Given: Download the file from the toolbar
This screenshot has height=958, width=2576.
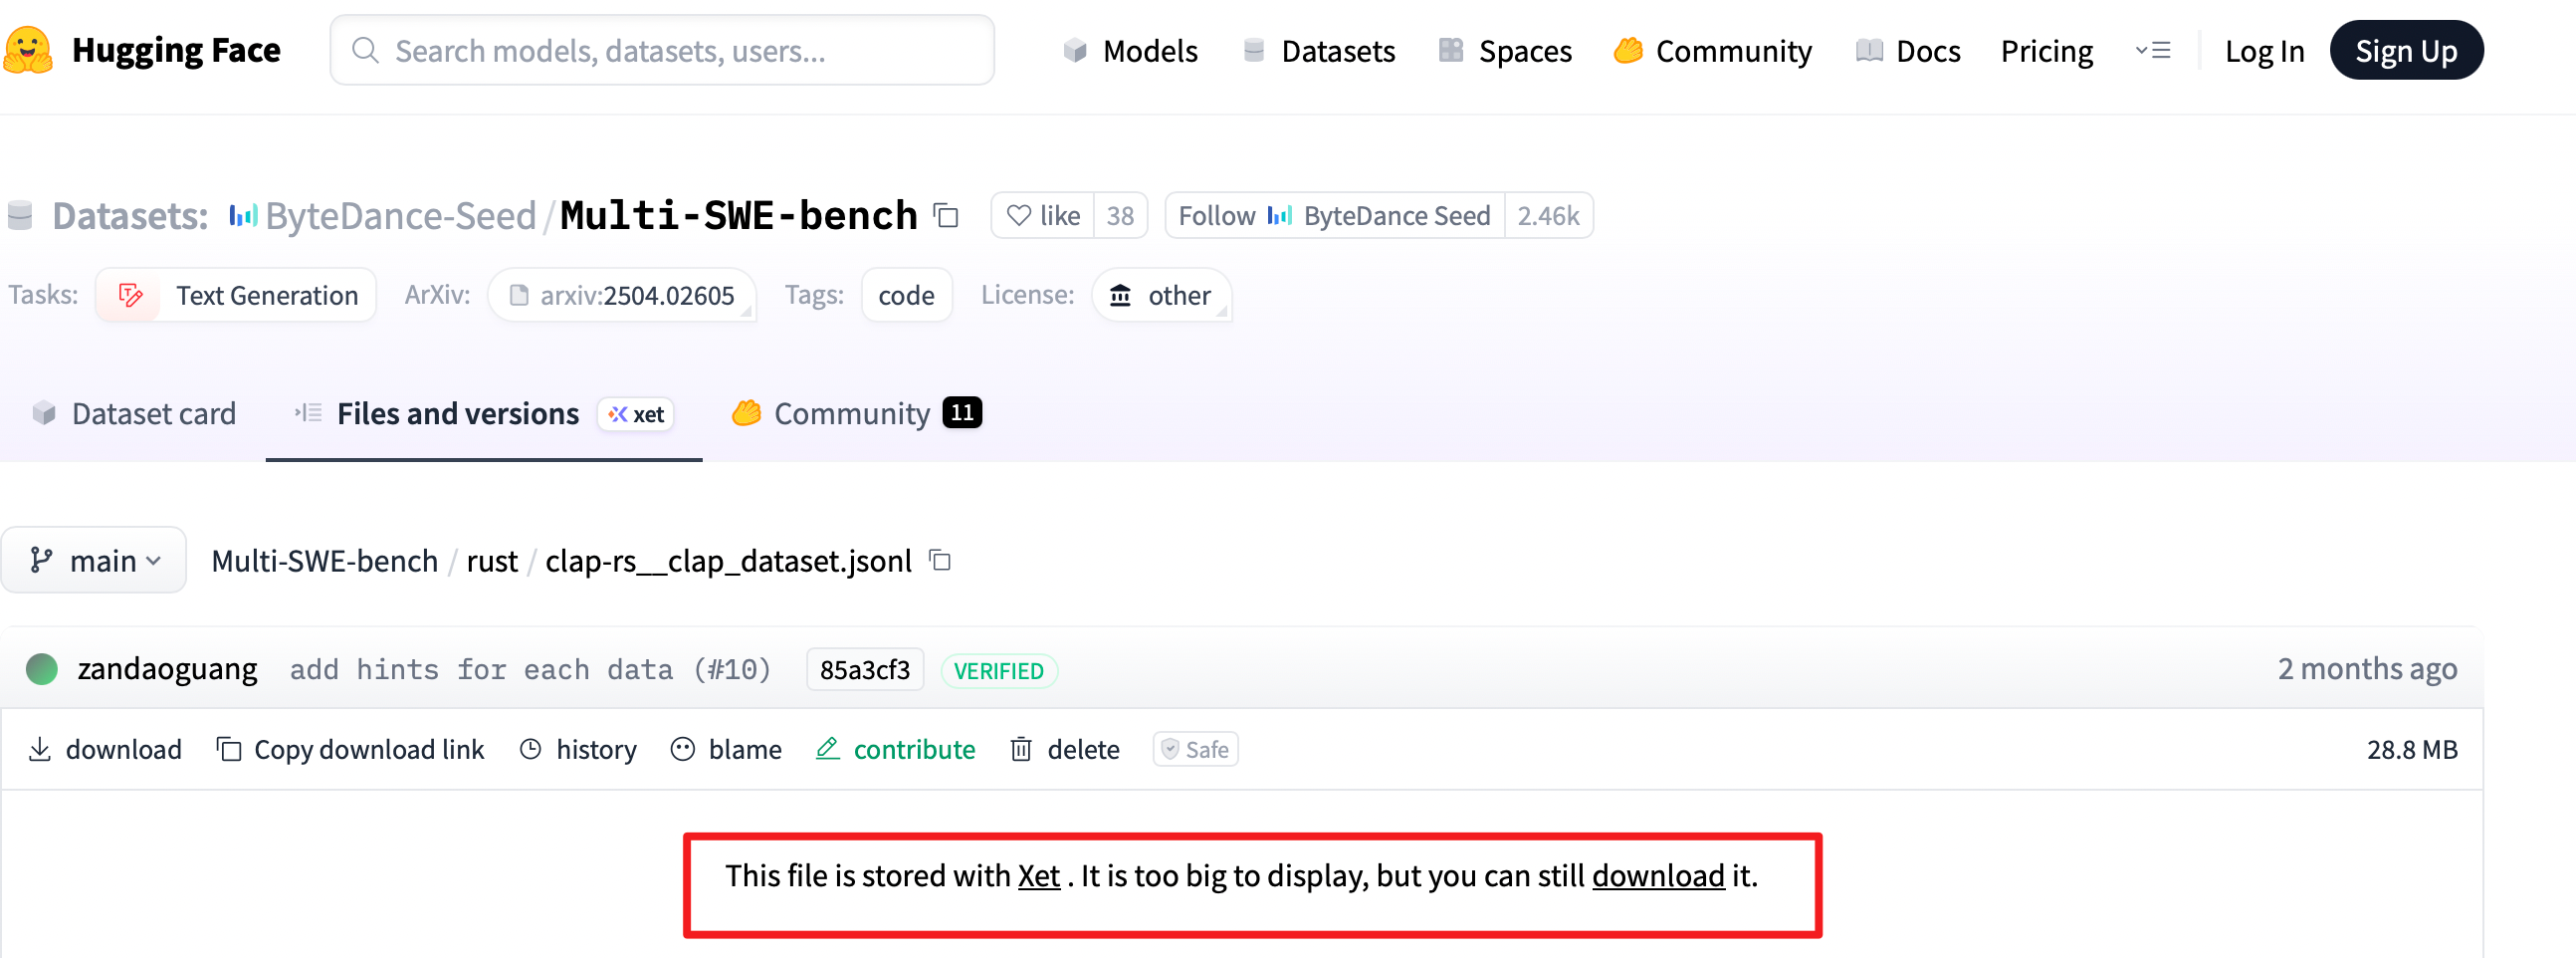Looking at the screenshot, I should click(x=105, y=749).
